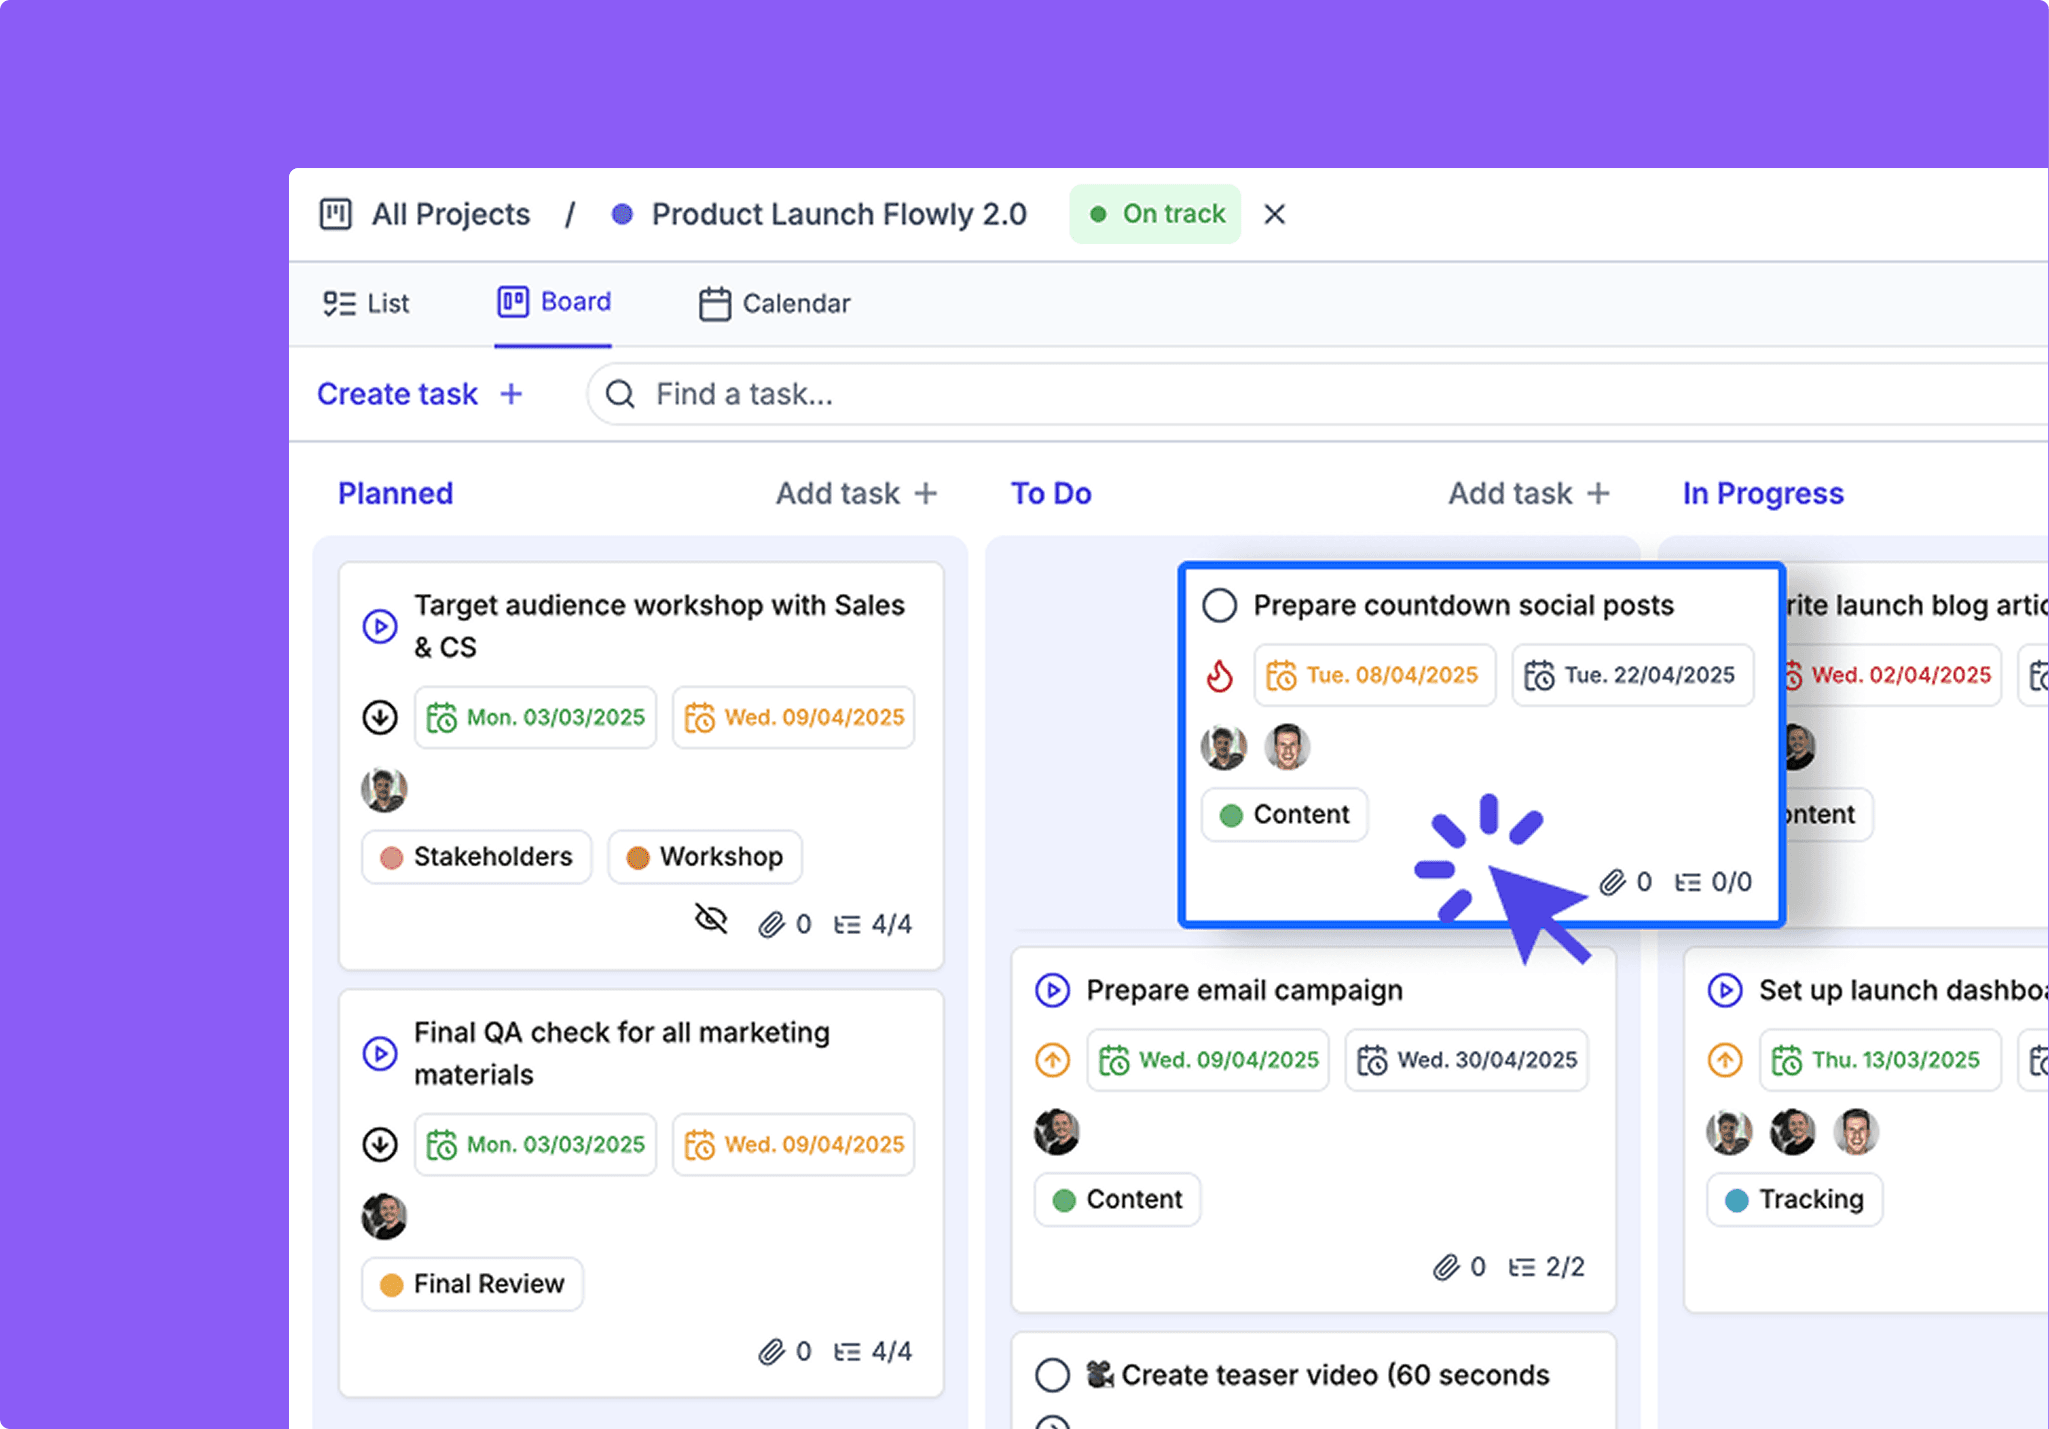The height and width of the screenshot is (1429, 2049).
Task: Open 4/4 subtasks on Final QA check card
Action: tap(873, 1351)
